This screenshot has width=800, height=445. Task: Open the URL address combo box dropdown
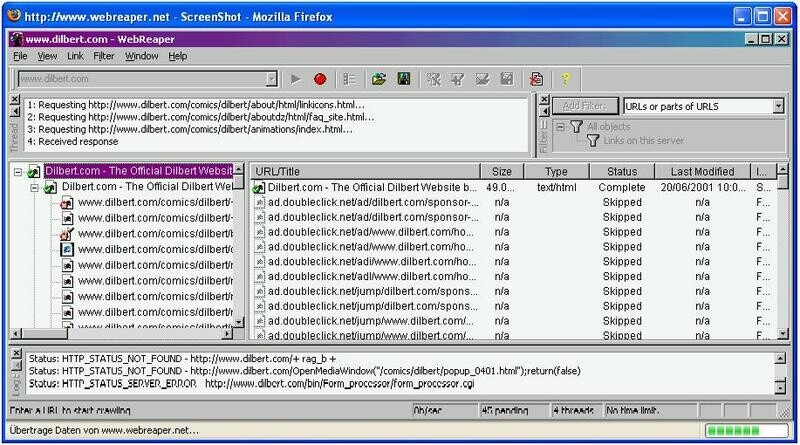click(271, 79)
